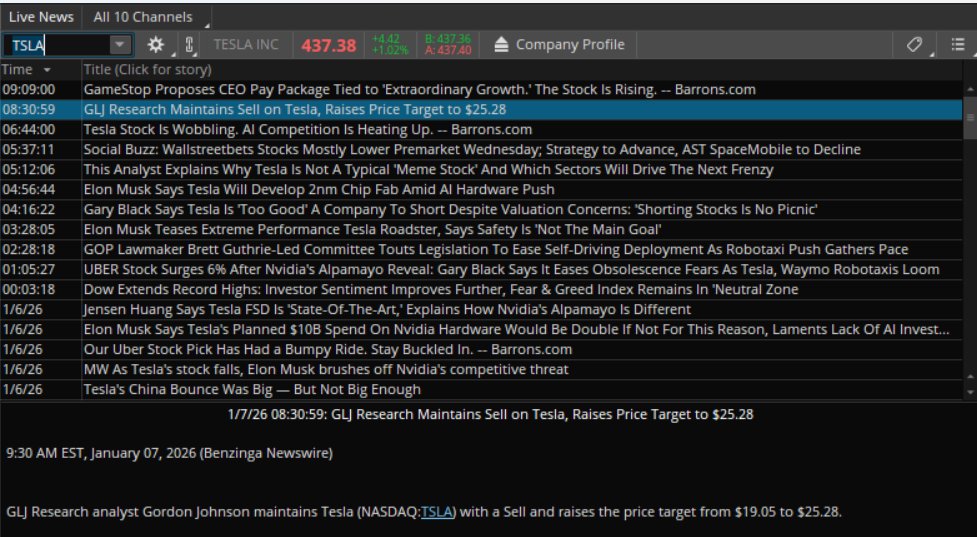Select GLJ Research Maintains Sell on Tesla row
This screenshot has height=537, width=977.
[481, 110]
